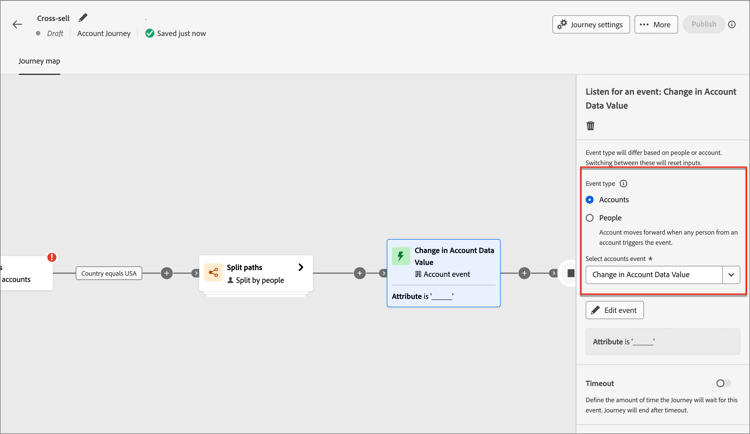The width and height of the screenshot is (750, 434).
Task: Click the Publish button
Action: click(x=703, y=24)
